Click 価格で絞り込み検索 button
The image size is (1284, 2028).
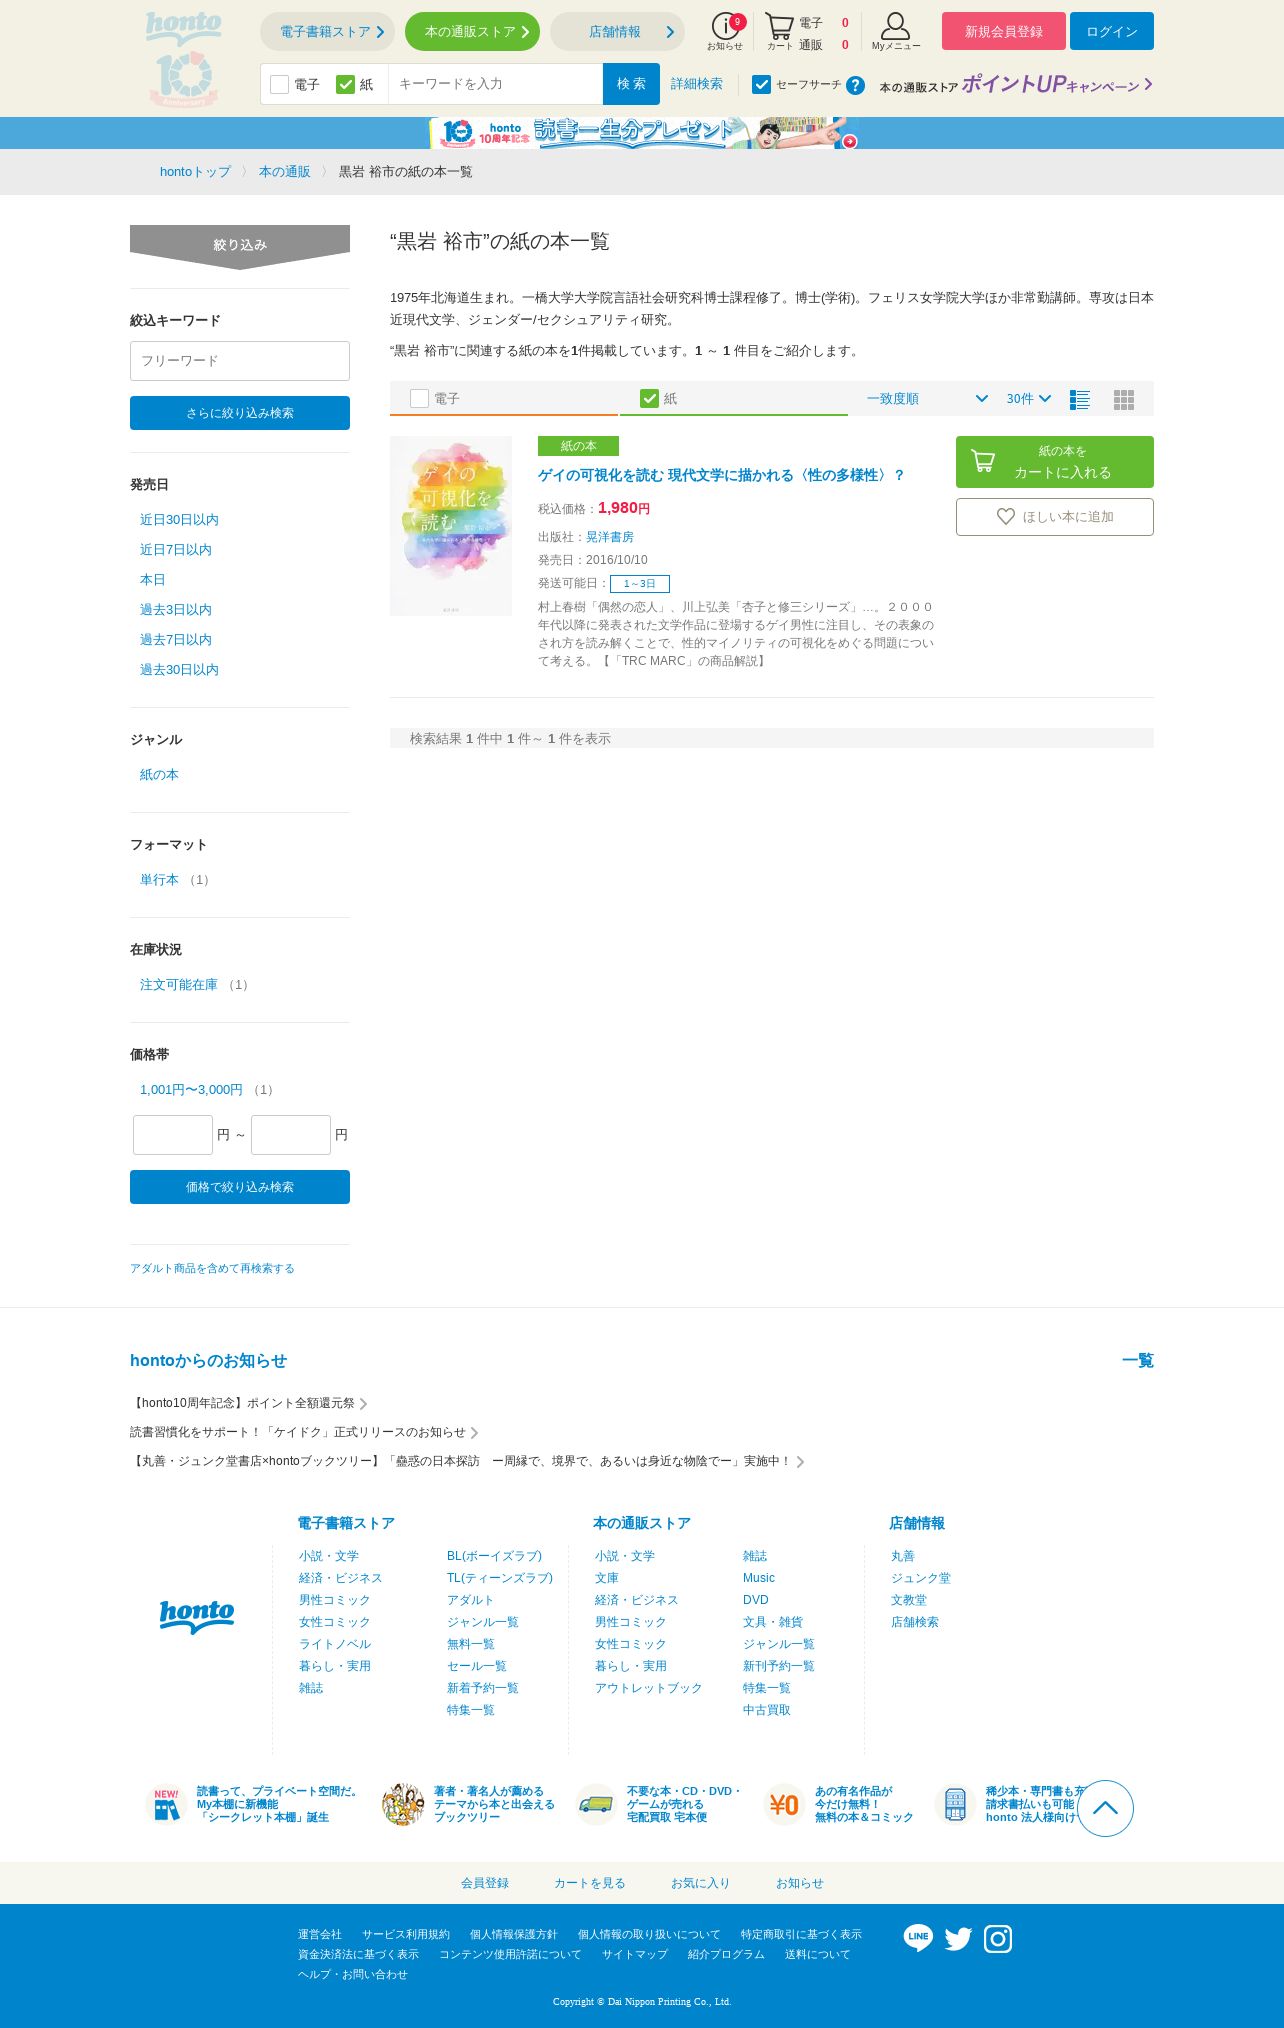(240, 1187)
